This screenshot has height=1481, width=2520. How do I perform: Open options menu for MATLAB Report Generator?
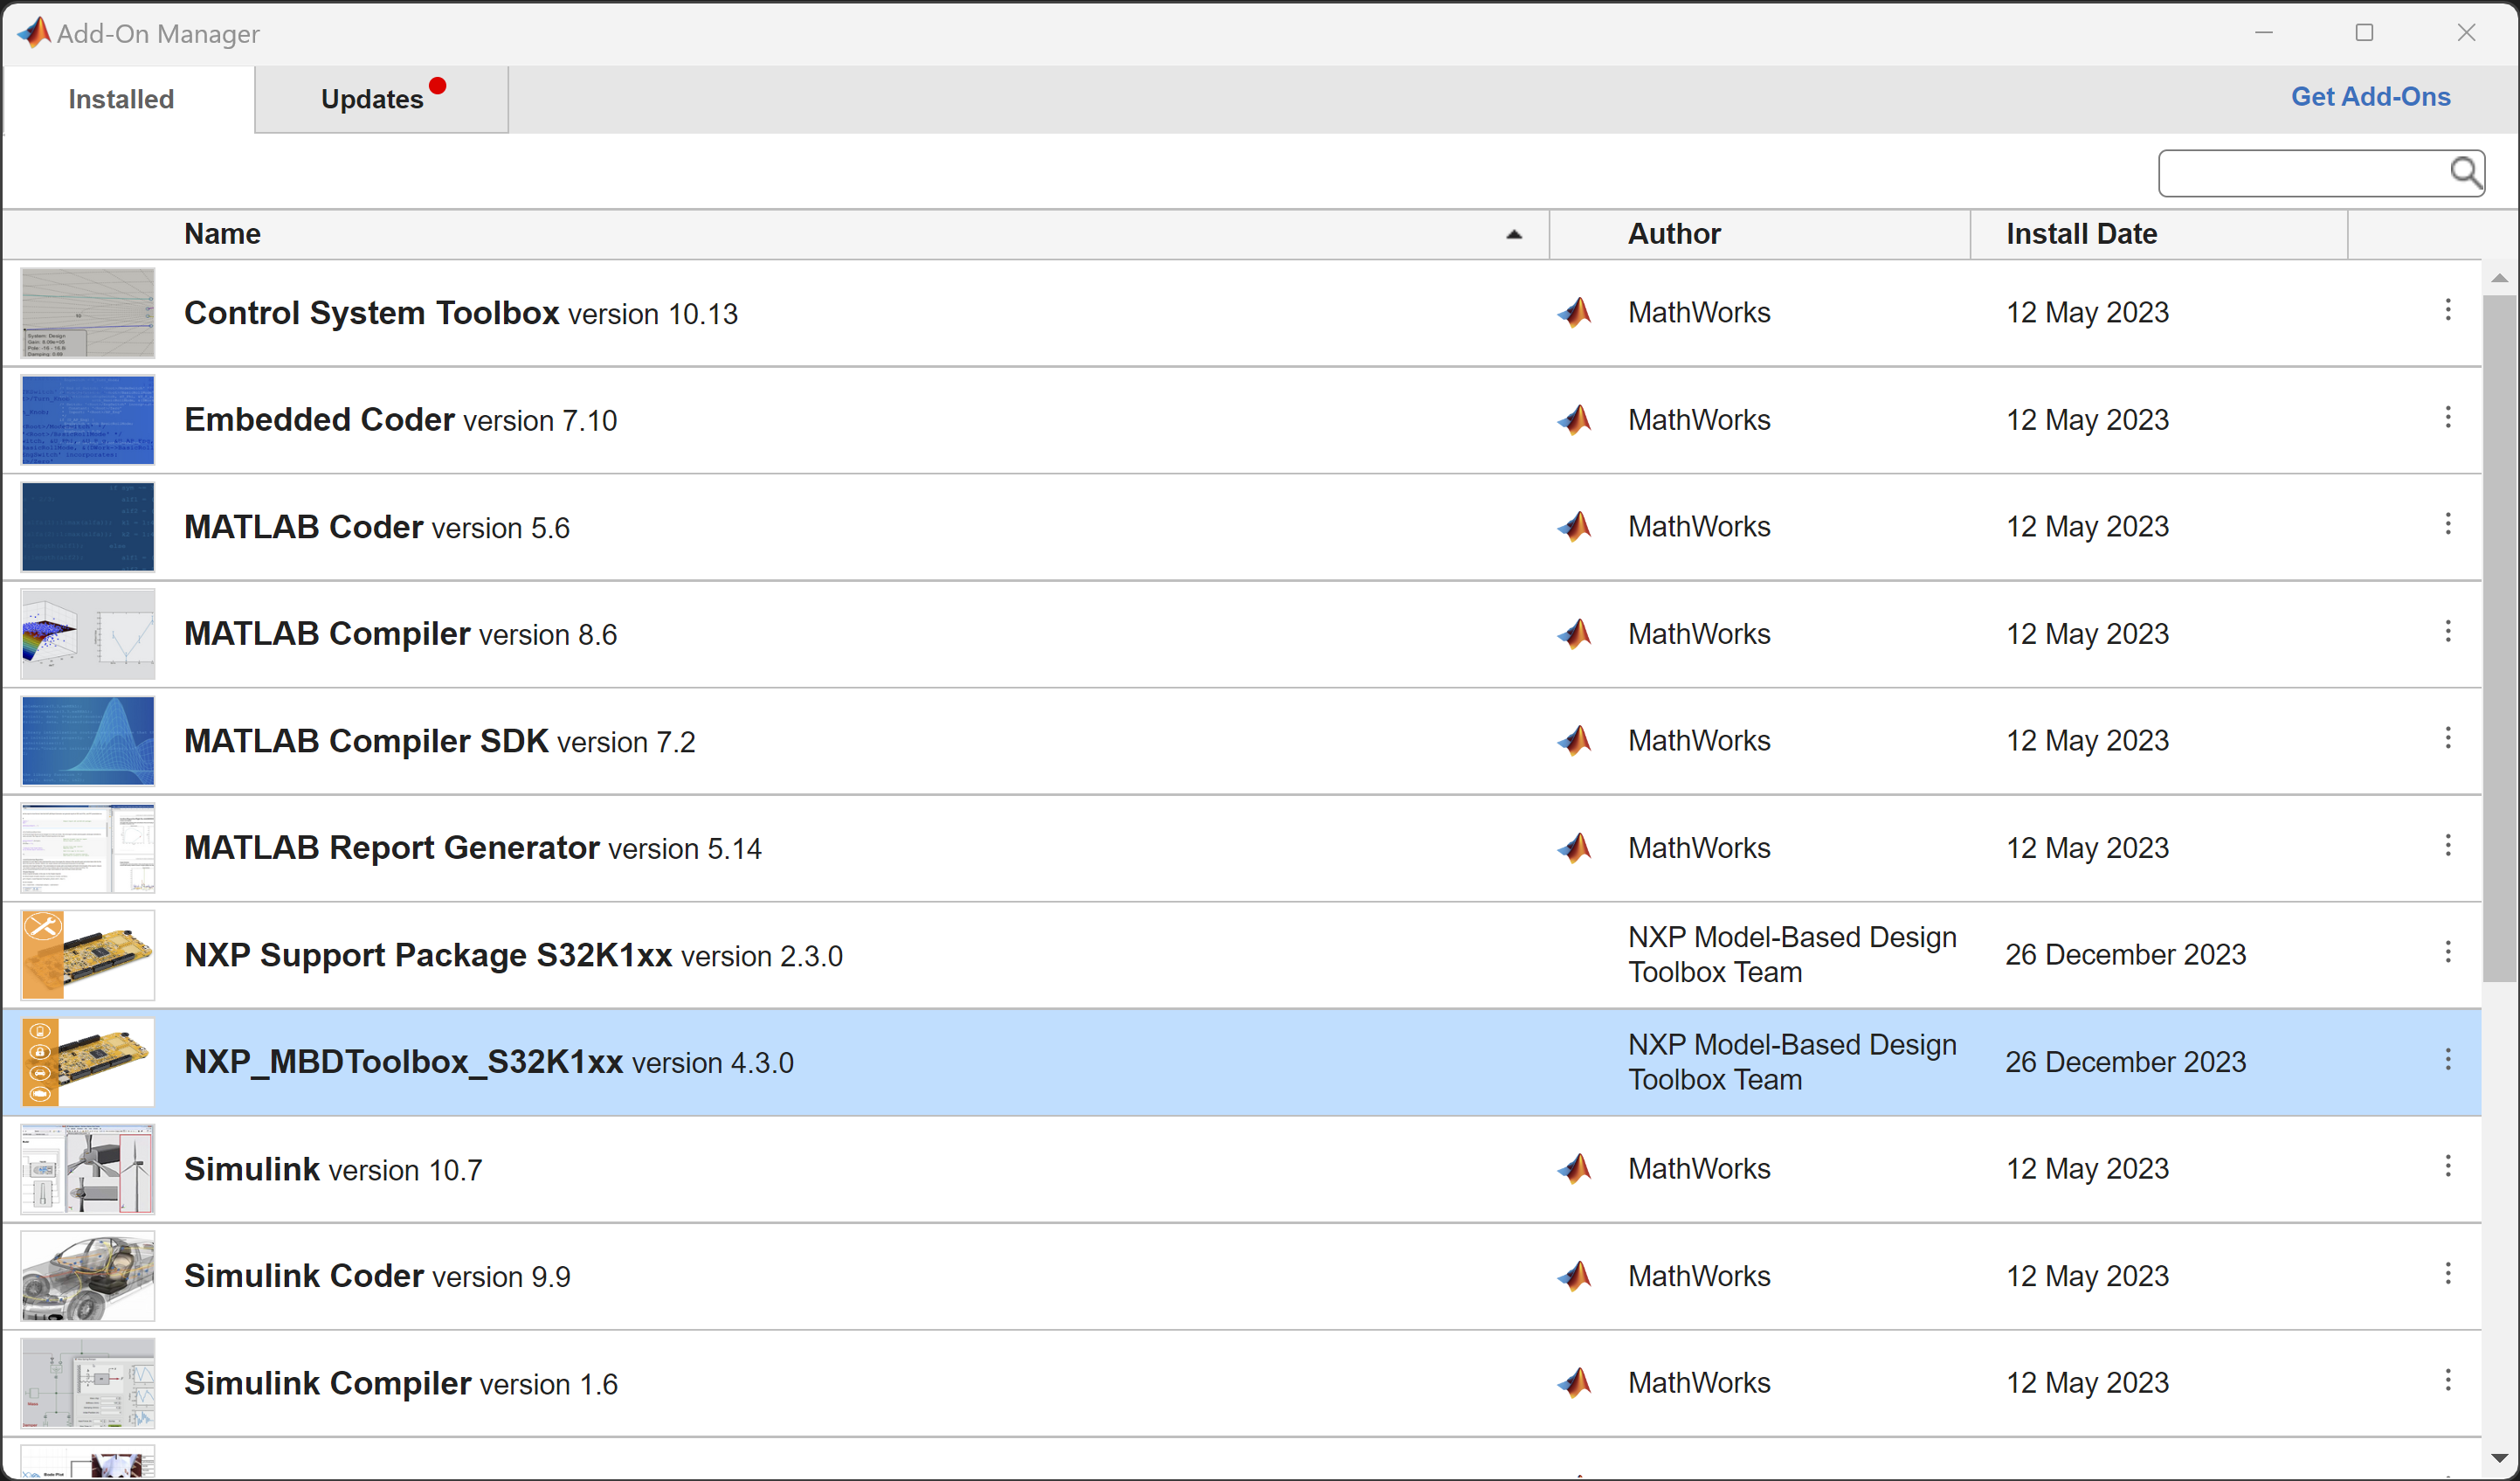pos(2448,845)
